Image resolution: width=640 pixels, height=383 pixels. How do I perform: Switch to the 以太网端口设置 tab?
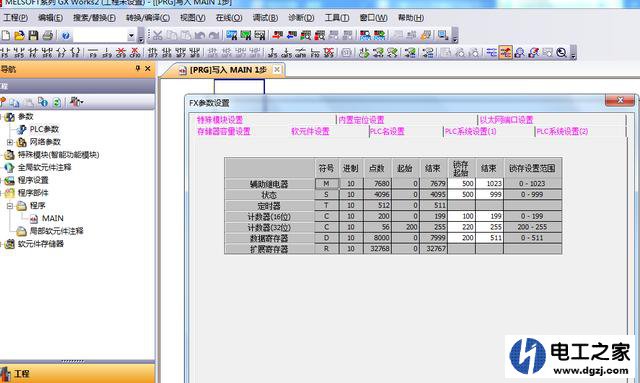(506, 120)
